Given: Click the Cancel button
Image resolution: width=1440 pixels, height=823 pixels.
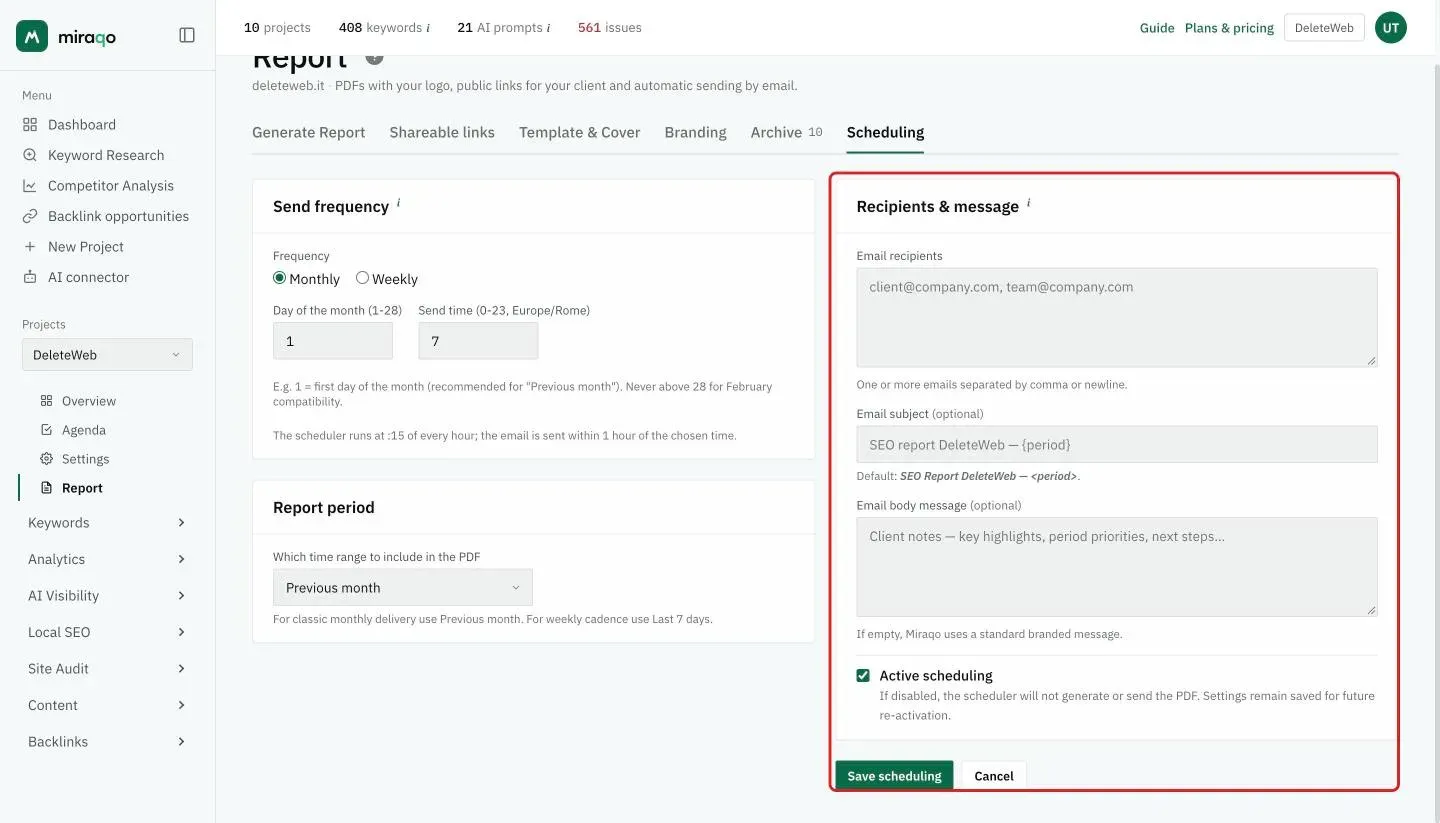Looking at the screenshot, I should click(x=994, y=776).
